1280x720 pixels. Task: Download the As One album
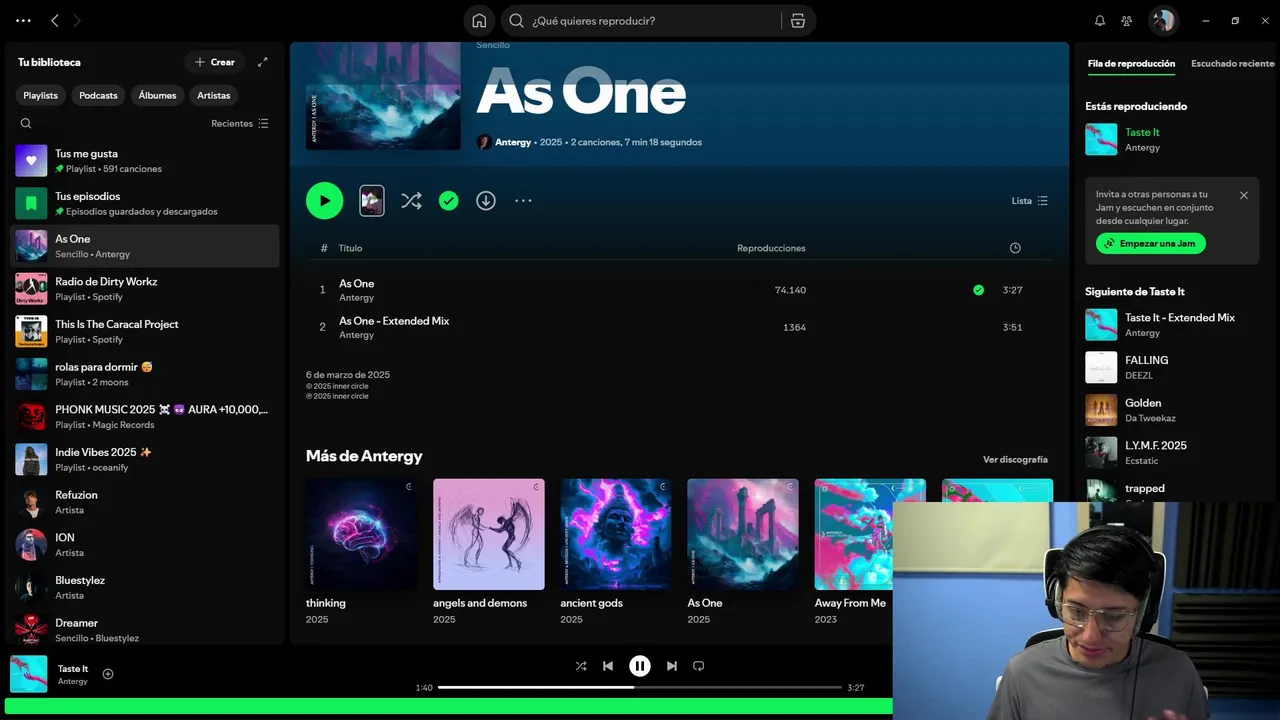[x=486, y=200]
